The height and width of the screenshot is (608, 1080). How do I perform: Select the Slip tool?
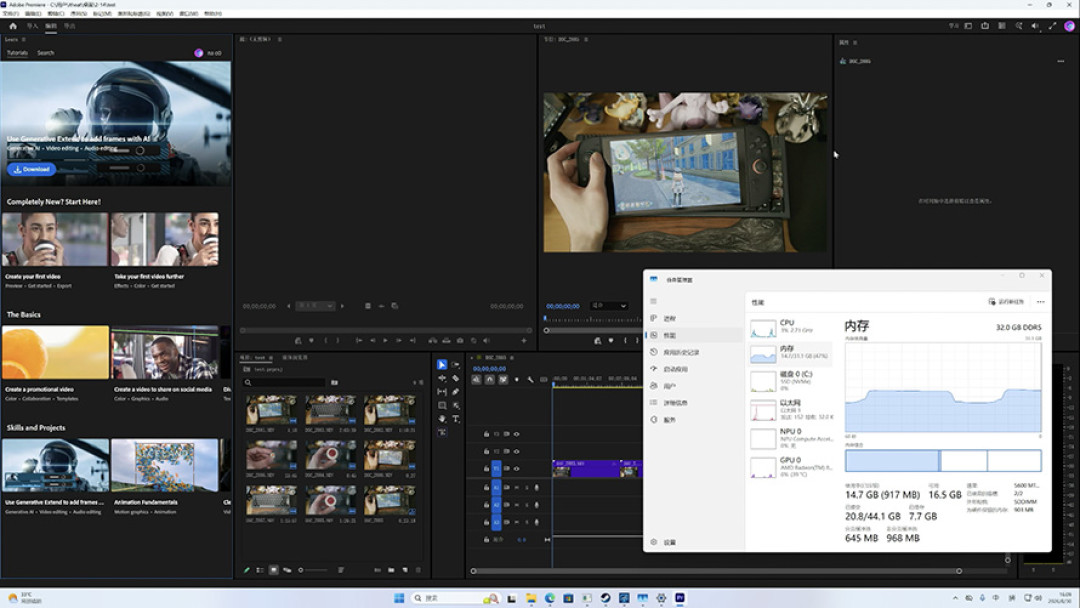click(x=442, y=392)
